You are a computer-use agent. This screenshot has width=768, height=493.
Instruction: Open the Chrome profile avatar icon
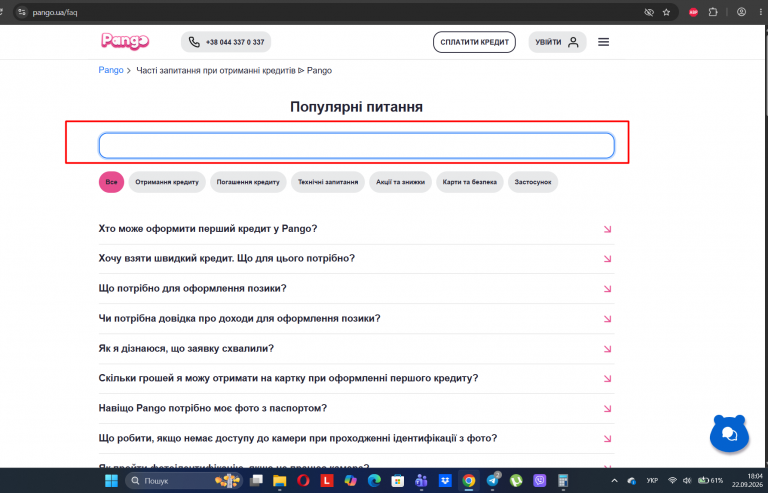[x=742, y=12]
